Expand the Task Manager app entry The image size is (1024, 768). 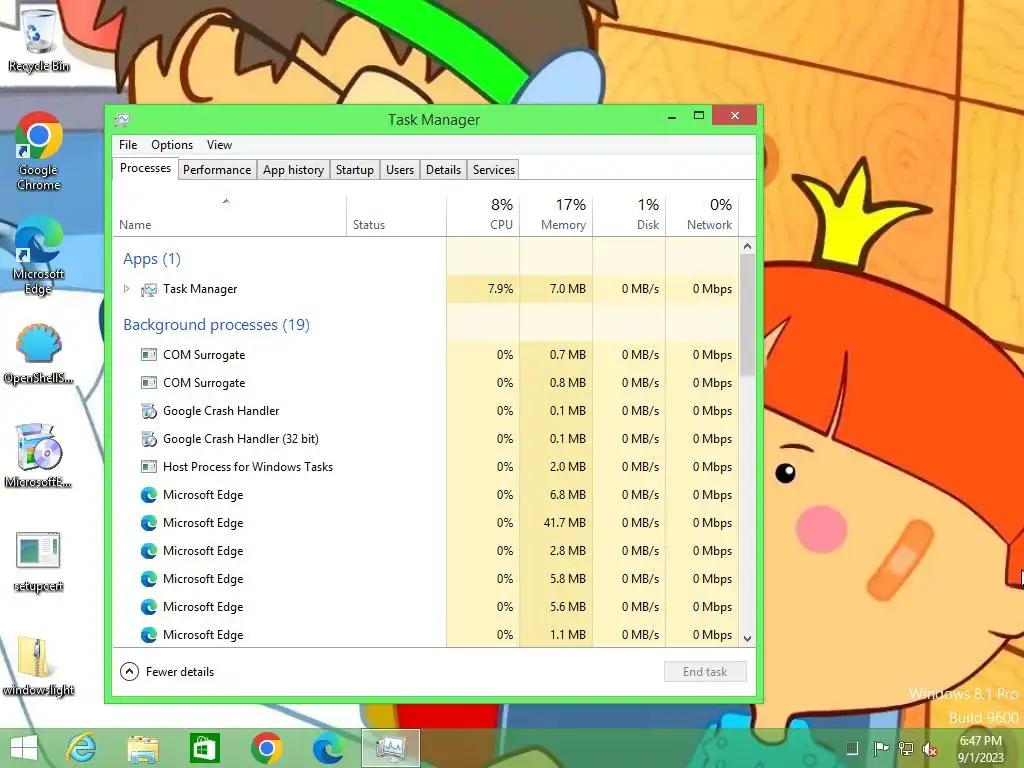coord(127,289)
